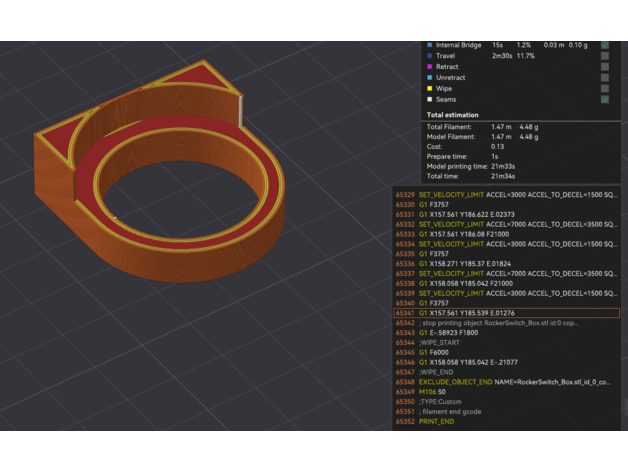Click the Internal Bridge blue color swatch
This screenshot has width=628, height=472.
pos(429,46)
